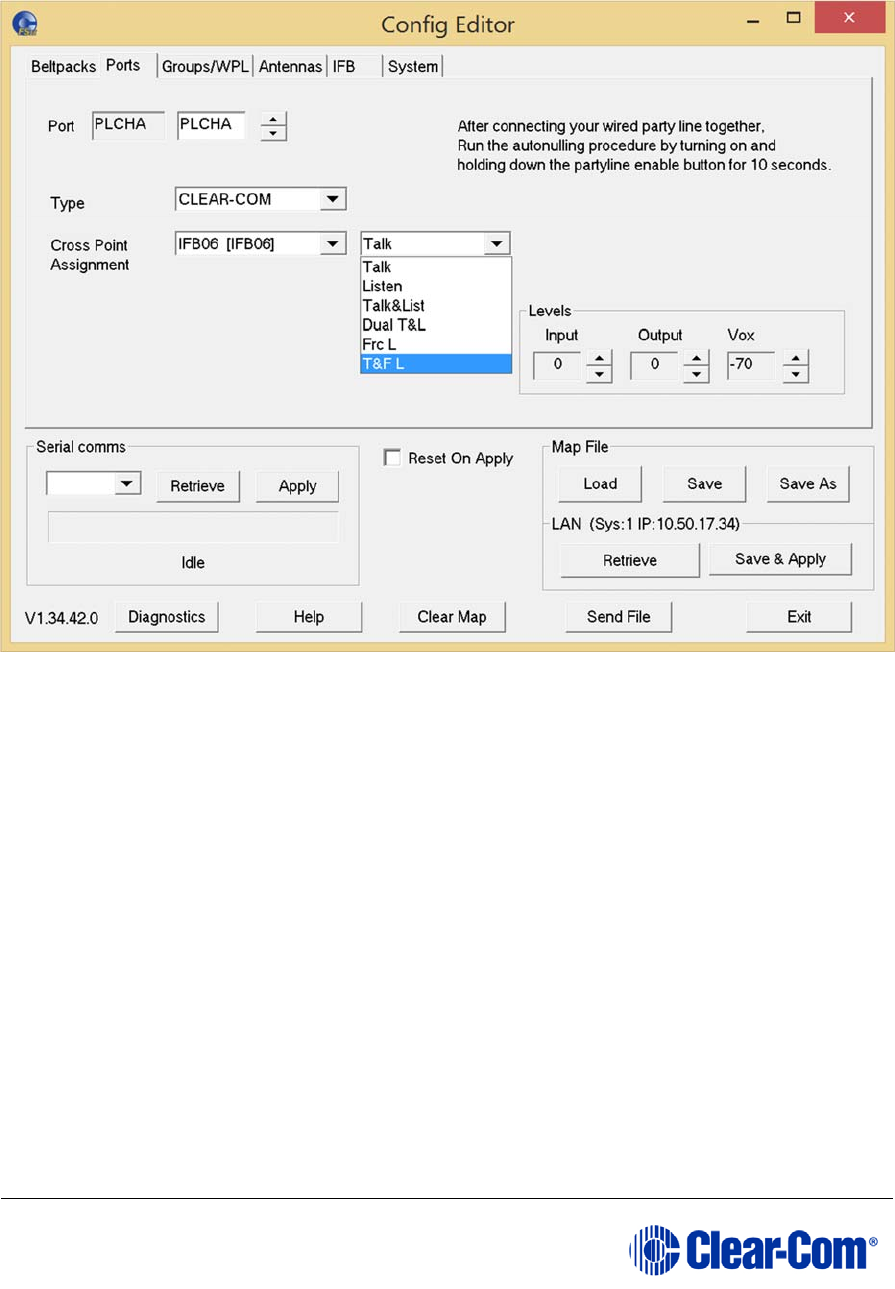
Task: Select Dual T&L option in list
Action: [x=436, y=325]
